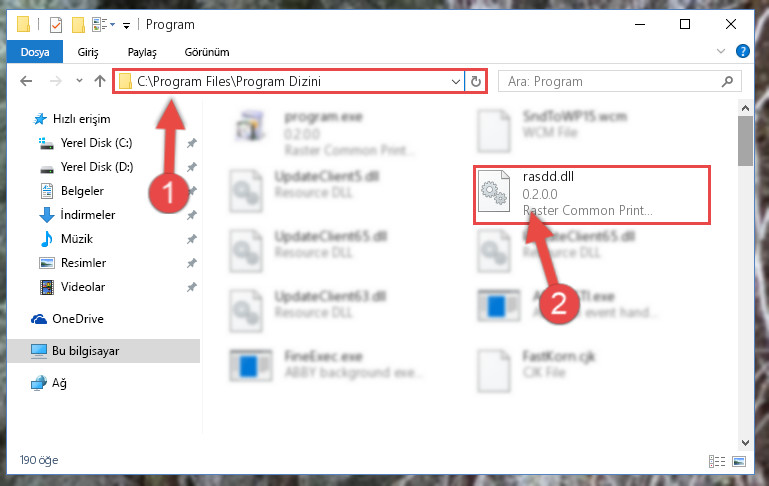Switch to large icons view in the status bar
The height and width of the screenshot is (486, 769).
(739, 461)
